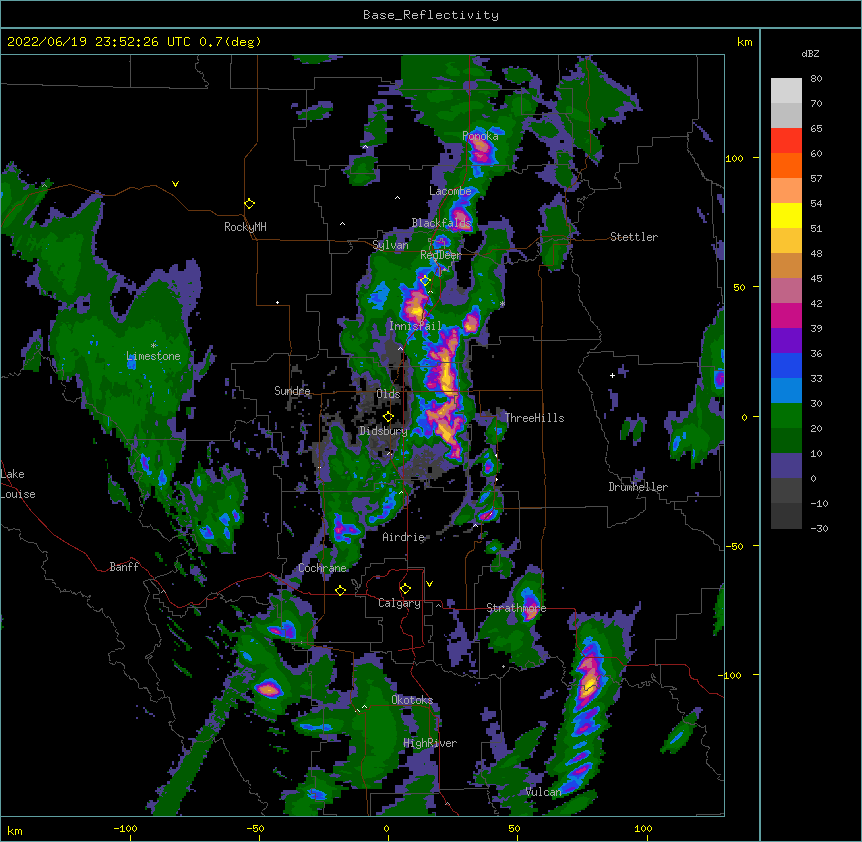
Task: Click the Sylvan map label
Action: (390, 245)
